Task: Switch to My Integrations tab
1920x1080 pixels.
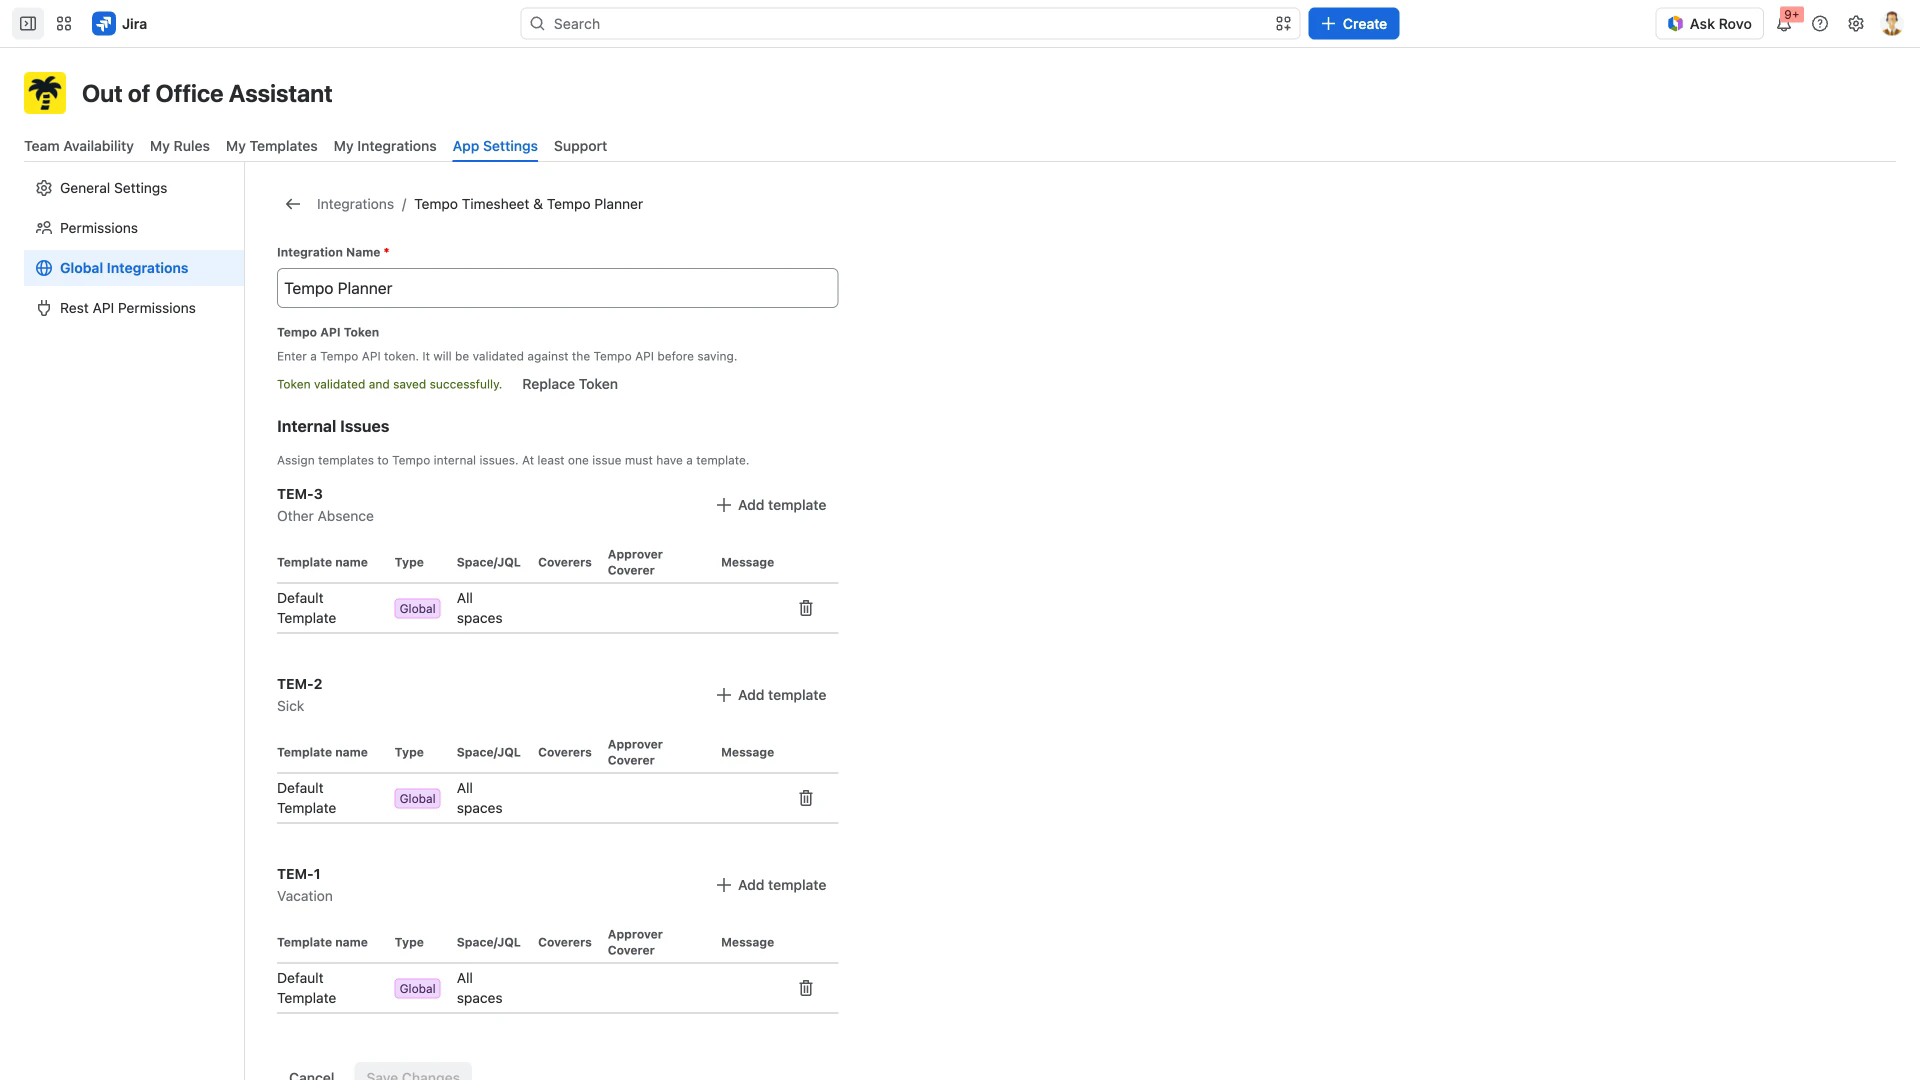Action: pyautogui.click(x=385, y=146)
